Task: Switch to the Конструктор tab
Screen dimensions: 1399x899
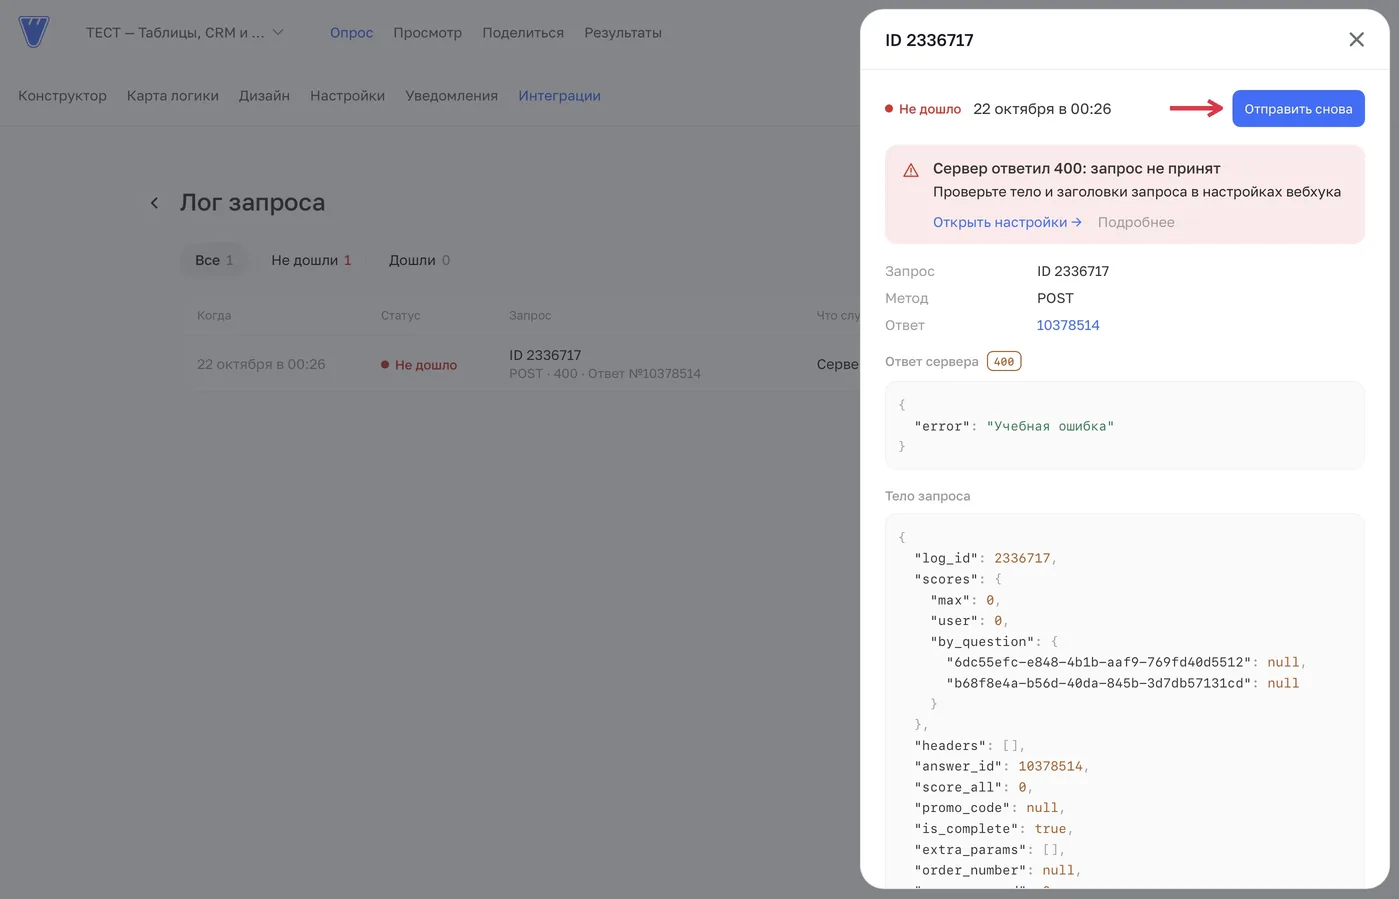Action: click(62, 96)
